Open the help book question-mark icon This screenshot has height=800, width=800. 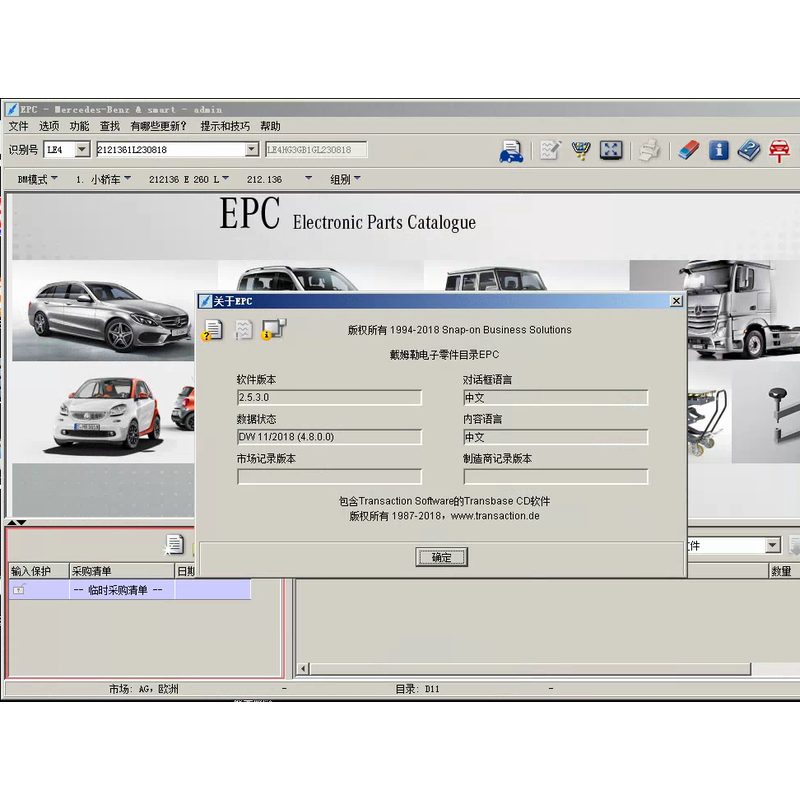pyautogui.click(x=748, y=151)
